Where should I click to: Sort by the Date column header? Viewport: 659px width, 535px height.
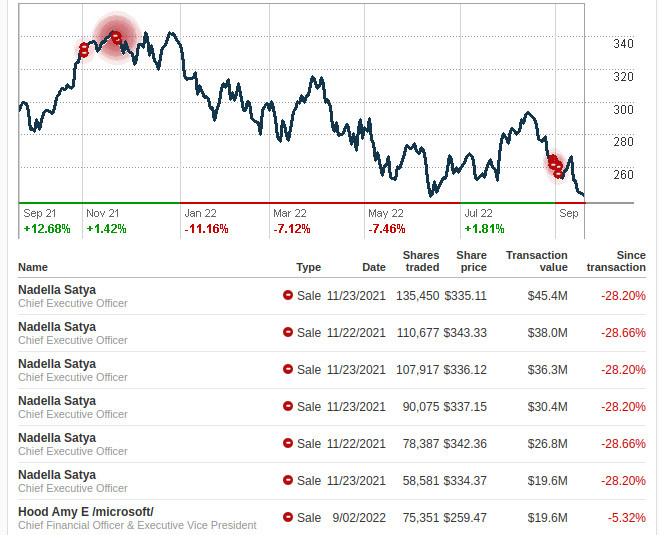[x=373, y=267]
